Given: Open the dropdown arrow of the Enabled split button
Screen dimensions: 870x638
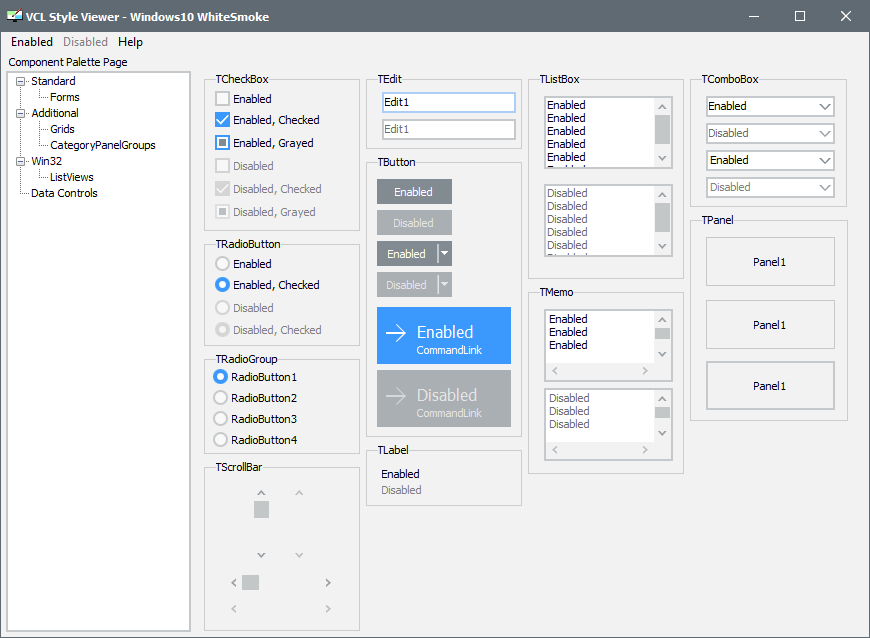Looking at the screenshot, I should [444, 254].
